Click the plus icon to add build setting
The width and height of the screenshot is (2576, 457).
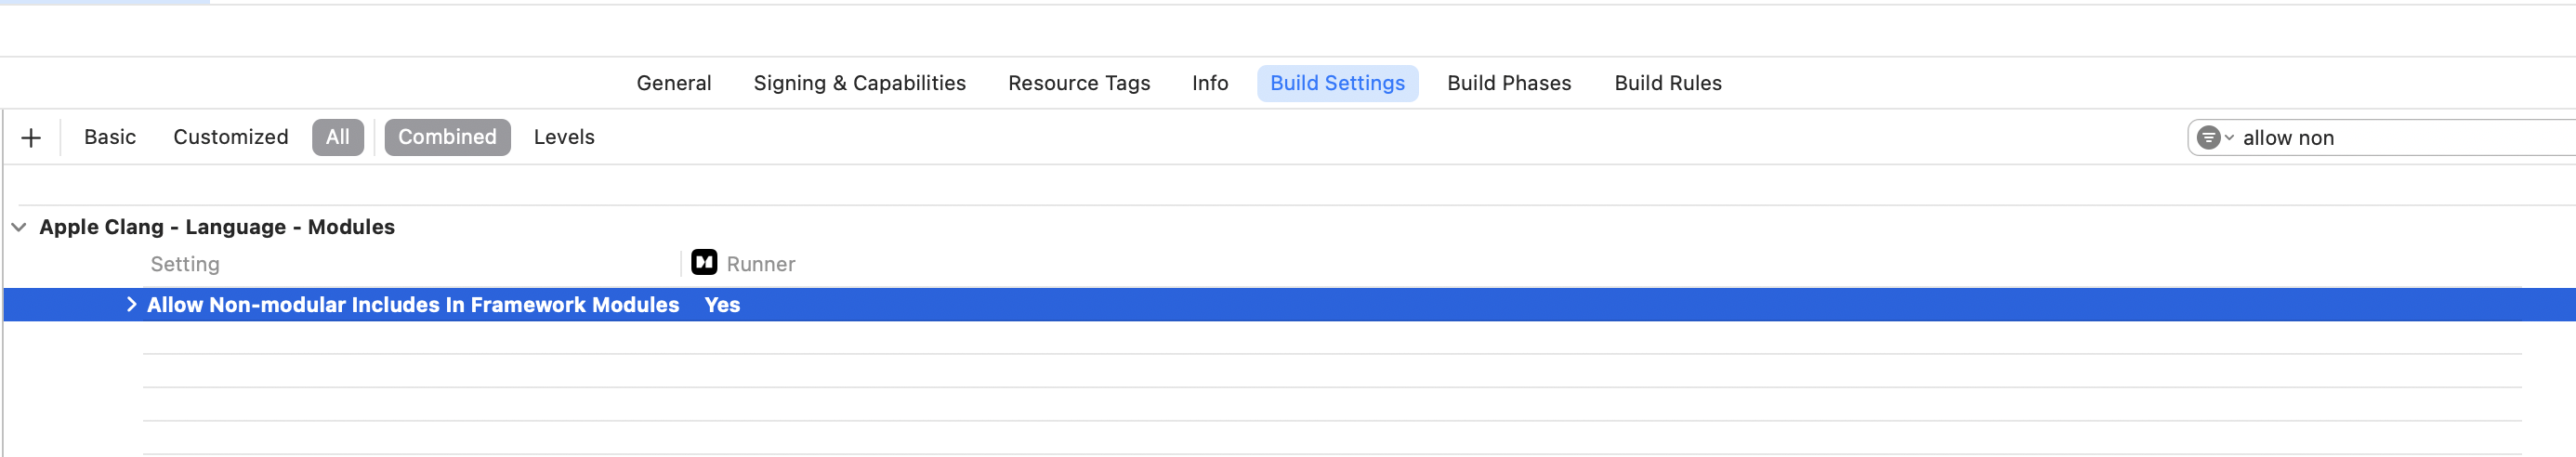tap(31, 138)
